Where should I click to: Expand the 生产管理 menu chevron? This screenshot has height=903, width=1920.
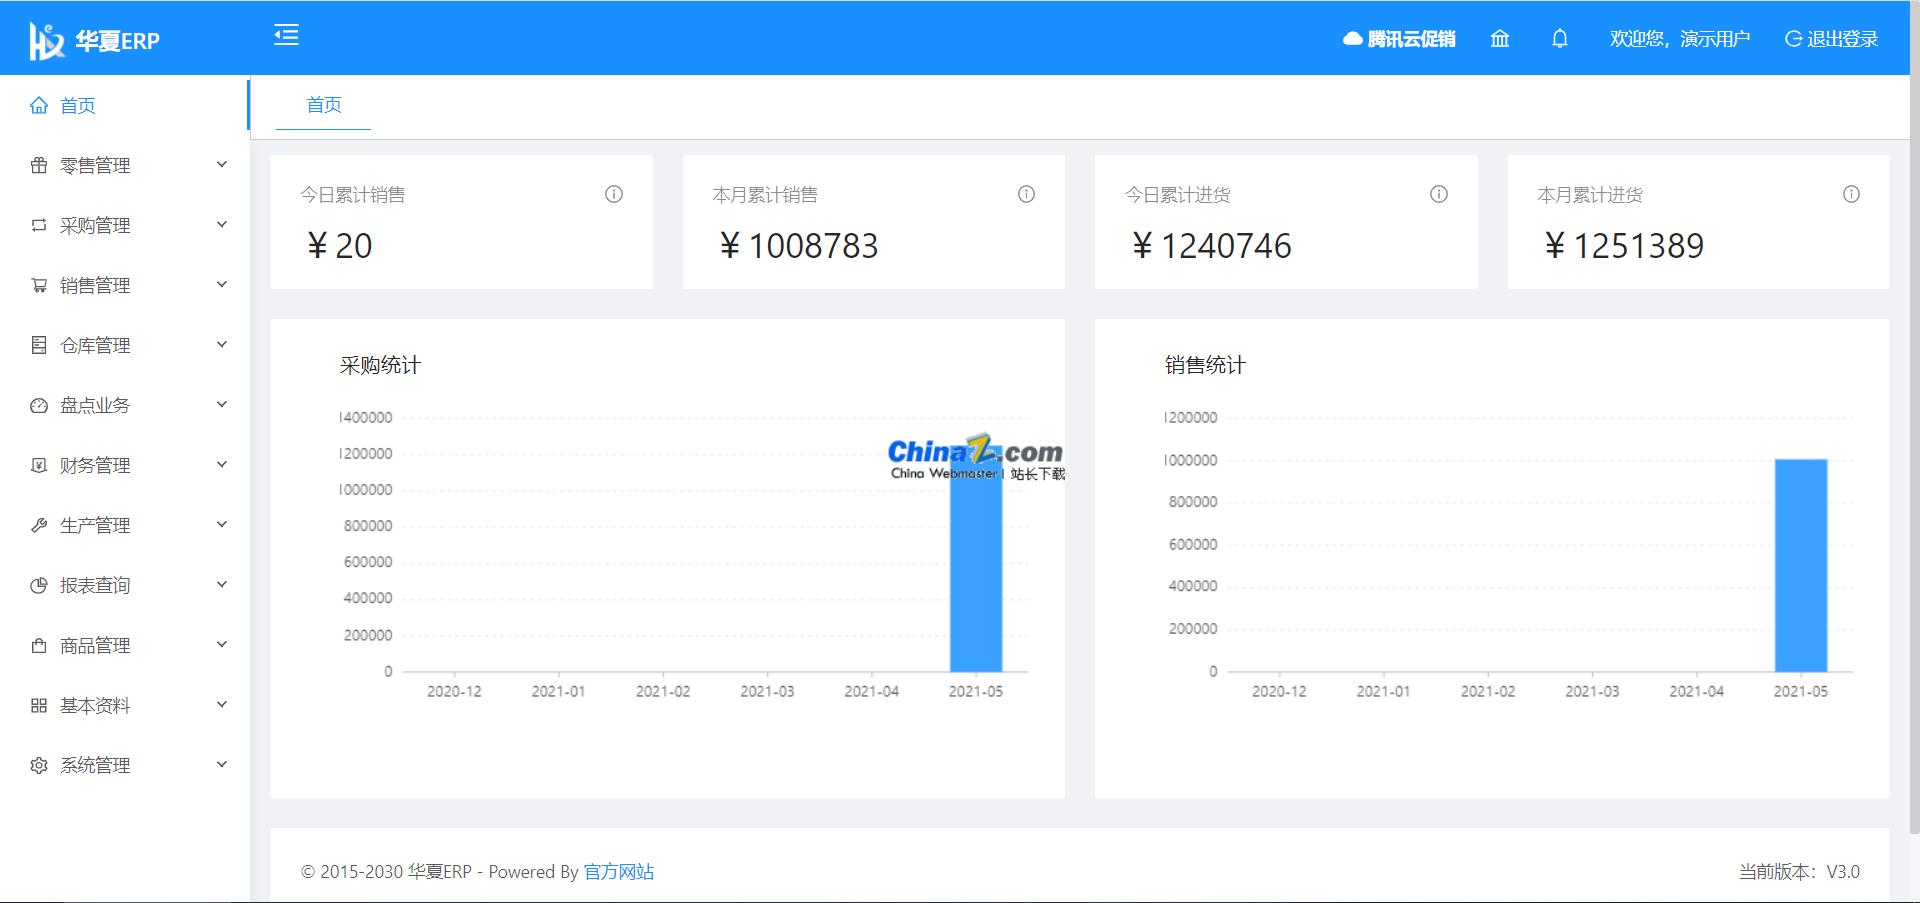222,524
